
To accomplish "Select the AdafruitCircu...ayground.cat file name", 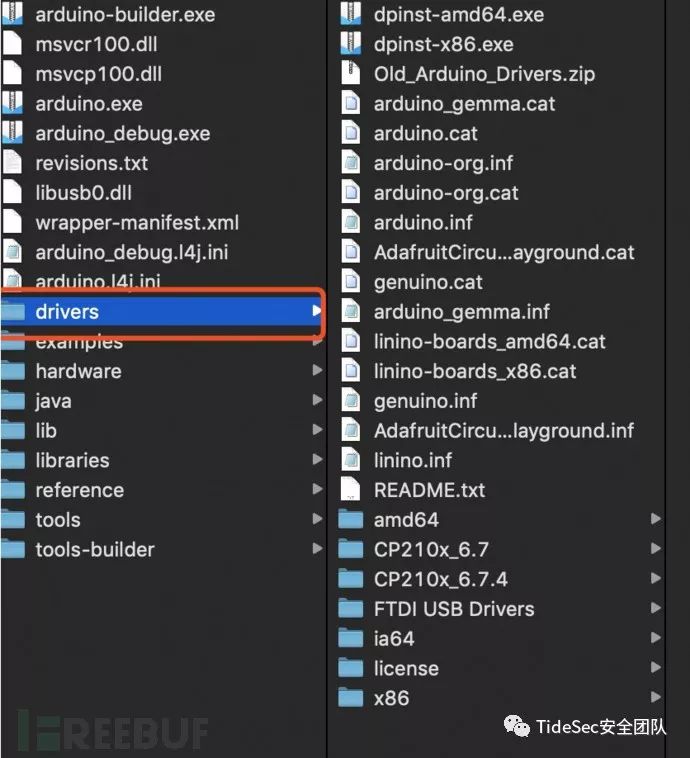I will click(x=504, y=252).
